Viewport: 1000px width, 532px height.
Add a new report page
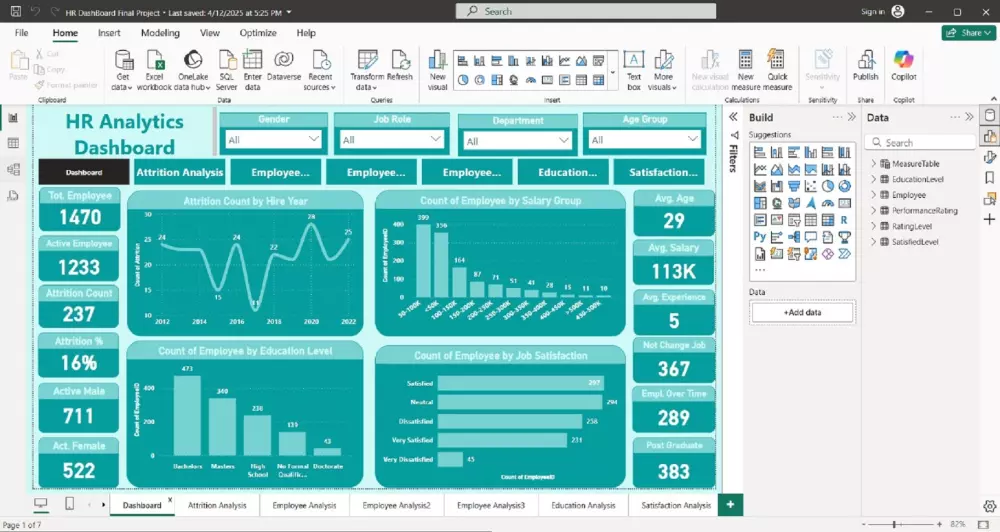pyautogui.click(x=730, y=505)
